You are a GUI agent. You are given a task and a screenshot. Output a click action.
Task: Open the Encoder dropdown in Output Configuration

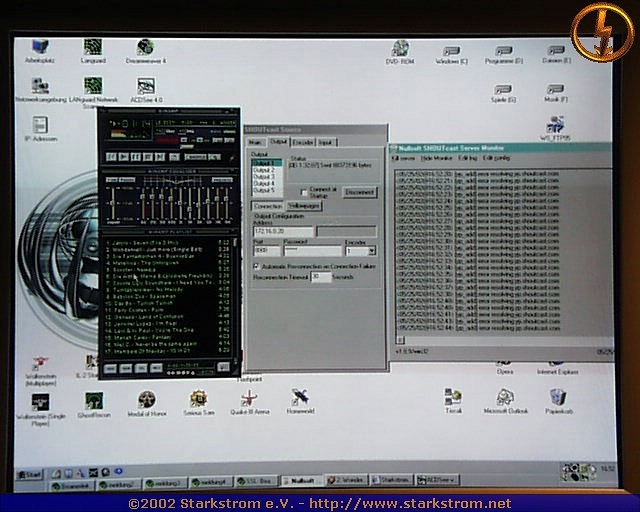(x=372, y=251)
